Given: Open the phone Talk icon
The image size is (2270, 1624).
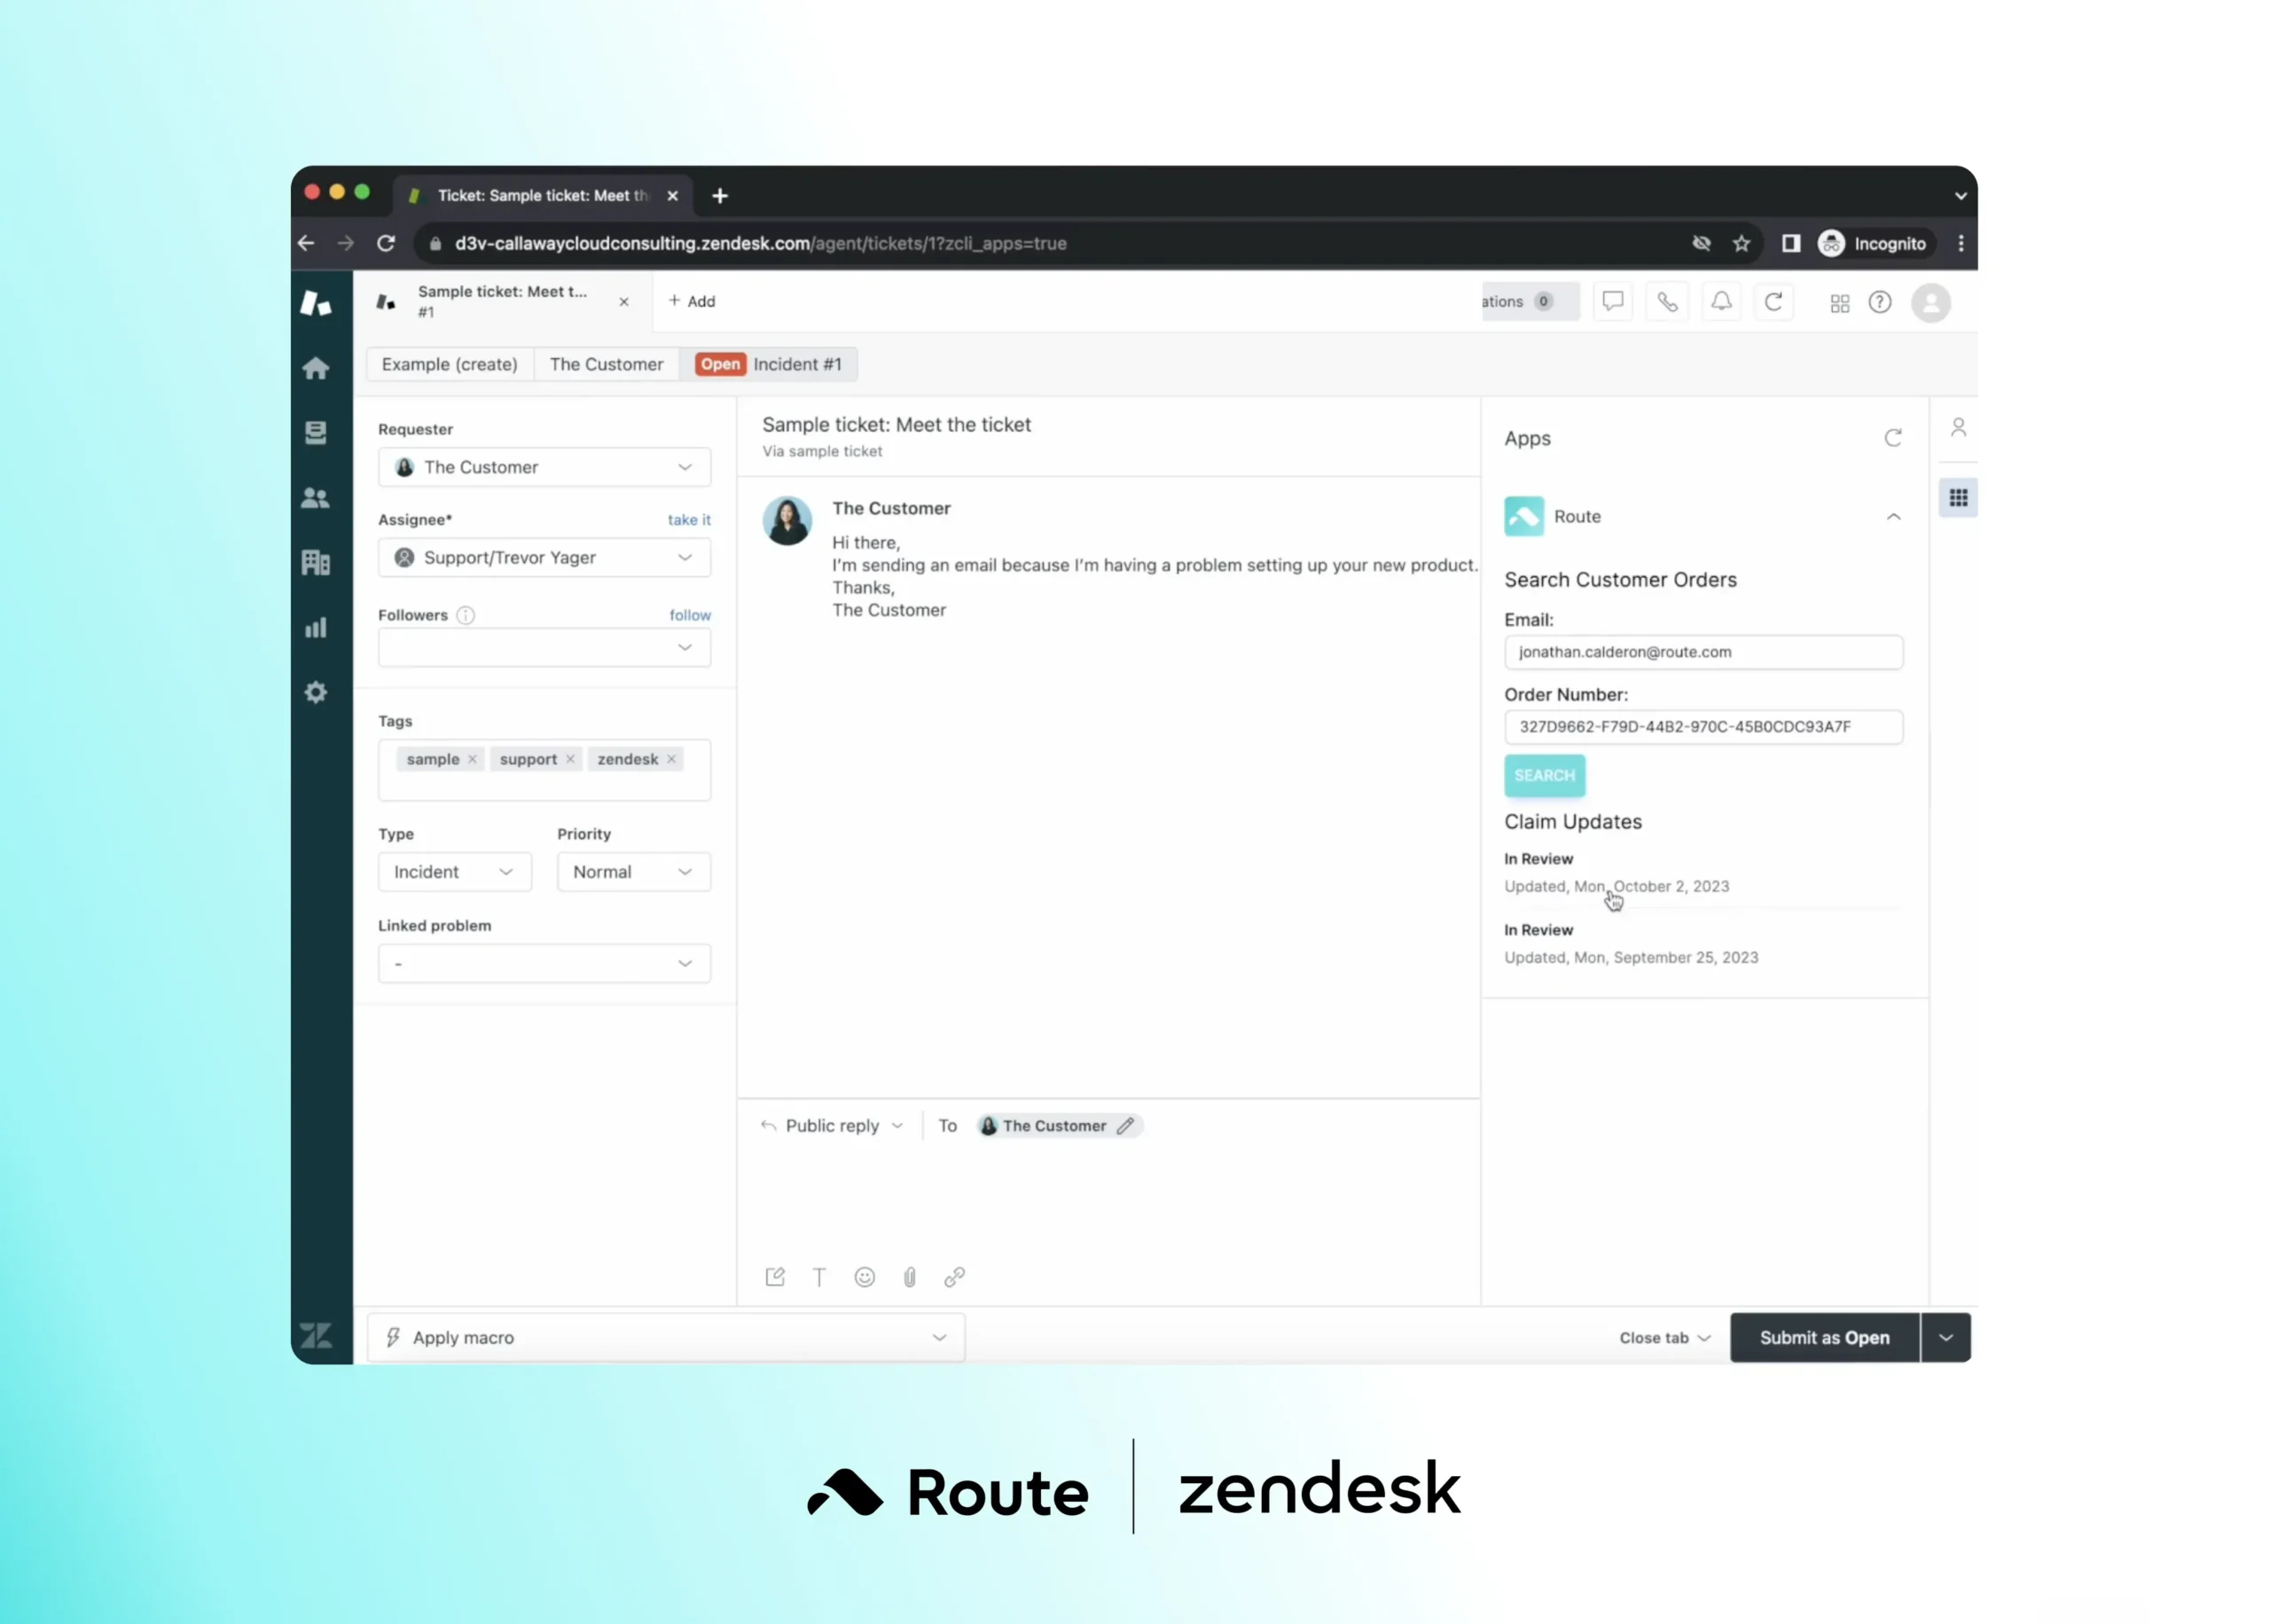Looking at the screenshot, I should pyautogui.click(x=1666, y=301).
